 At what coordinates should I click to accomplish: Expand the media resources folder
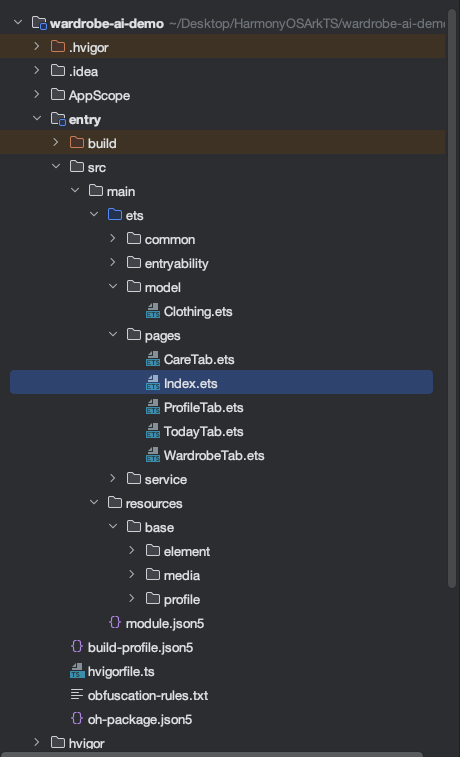[x=131, y=575]
